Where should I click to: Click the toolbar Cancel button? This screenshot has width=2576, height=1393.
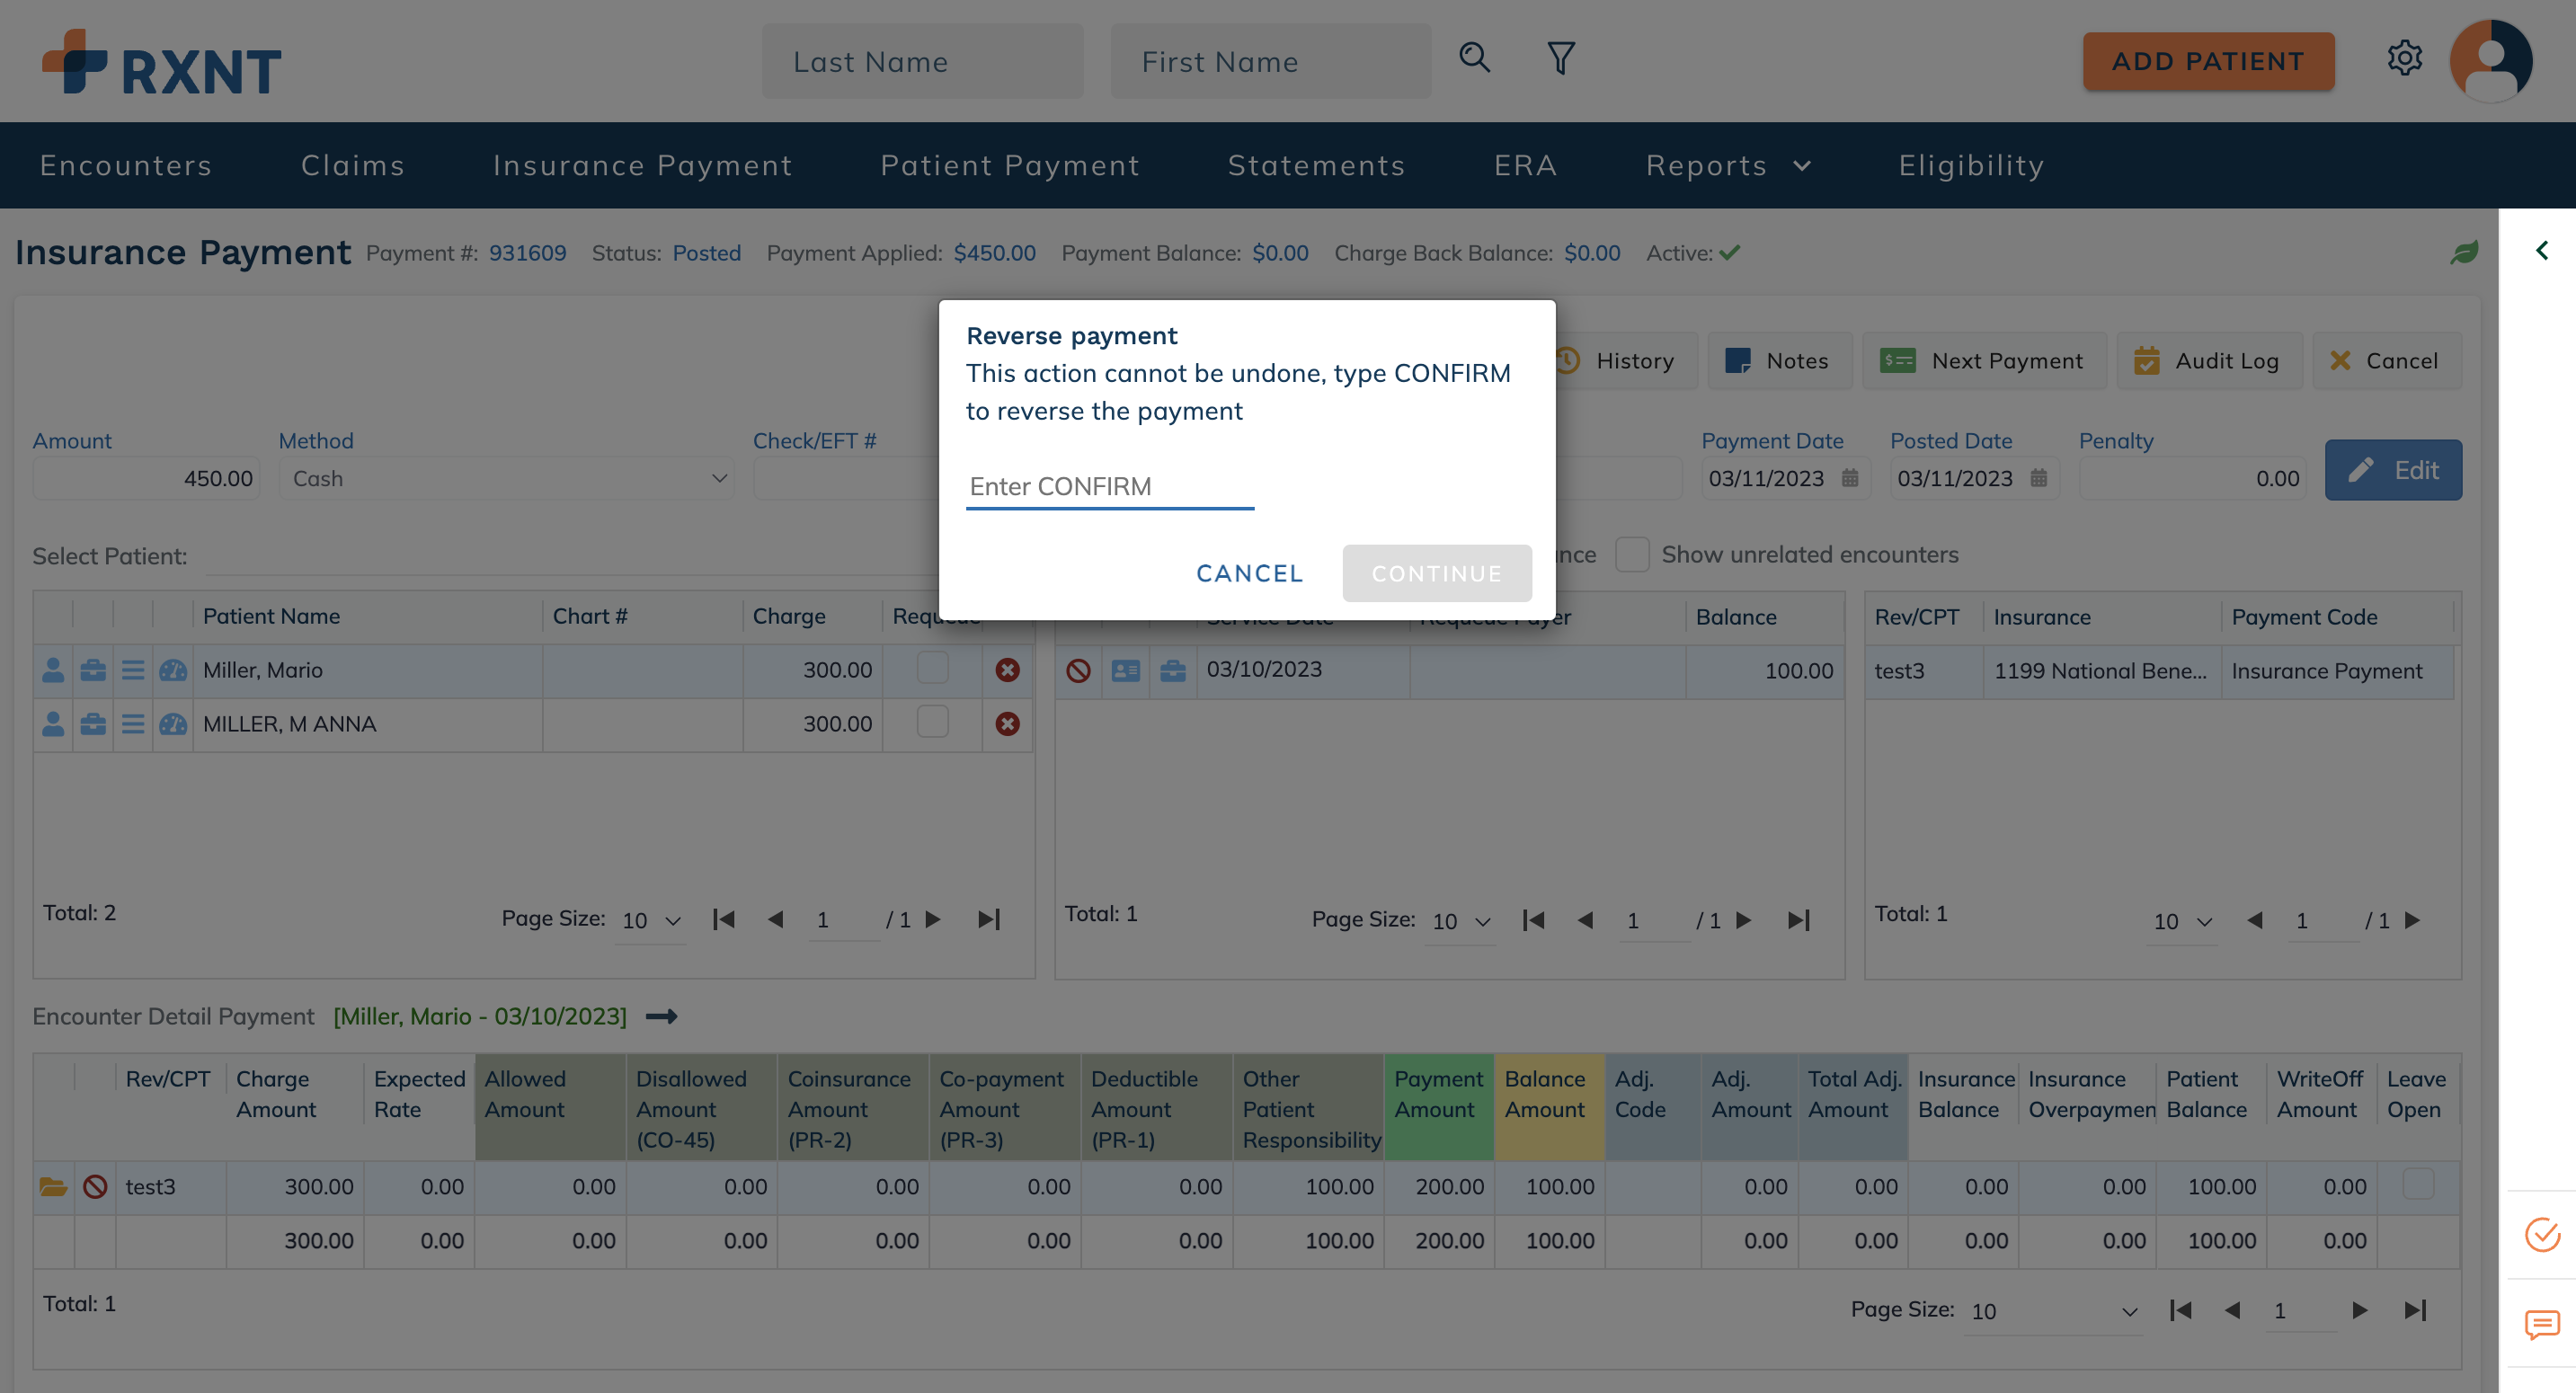point(2386,361)
